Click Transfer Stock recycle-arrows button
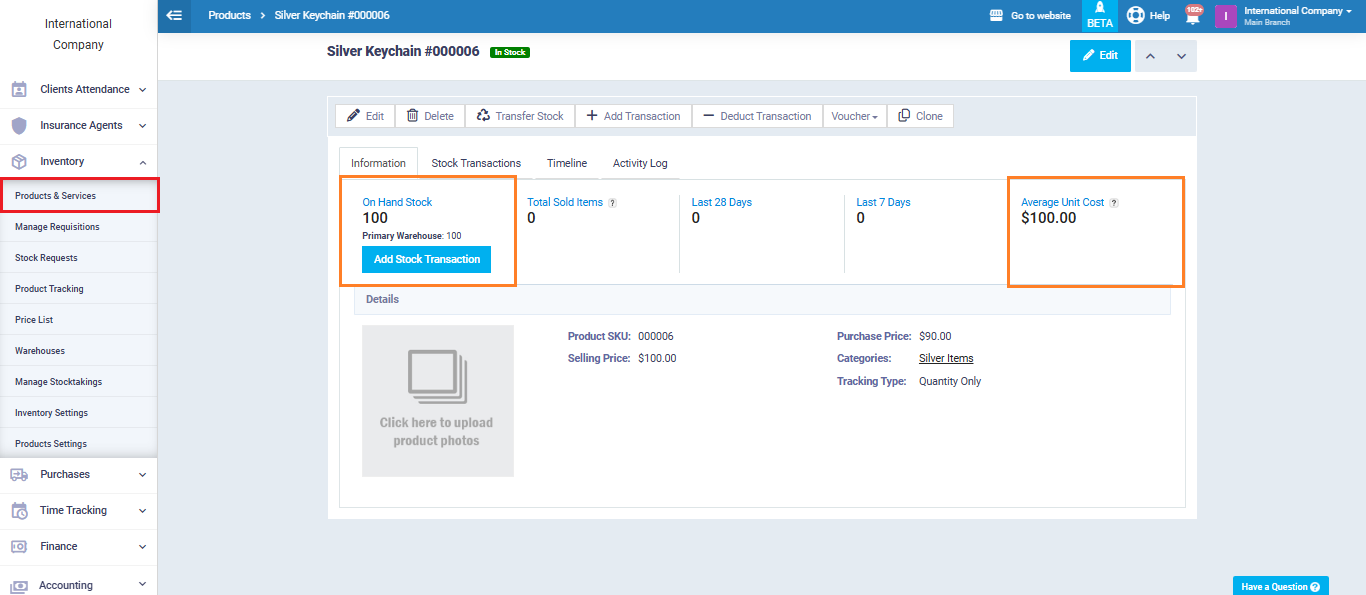 (x=519, y=116)
